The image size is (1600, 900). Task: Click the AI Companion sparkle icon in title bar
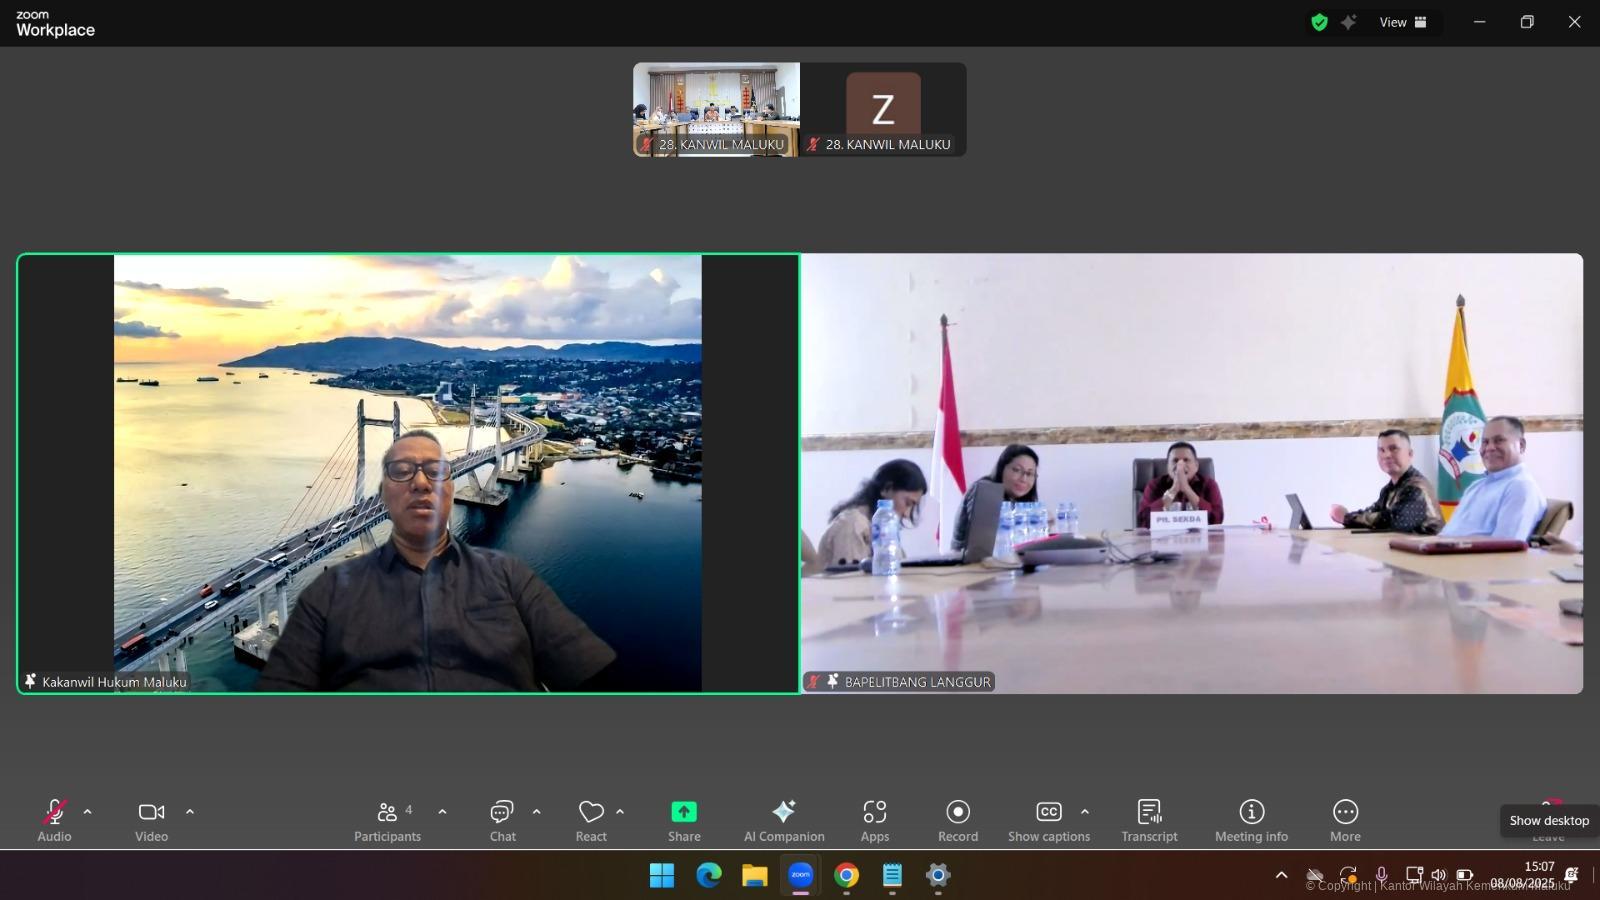[x=1349, y=22]
